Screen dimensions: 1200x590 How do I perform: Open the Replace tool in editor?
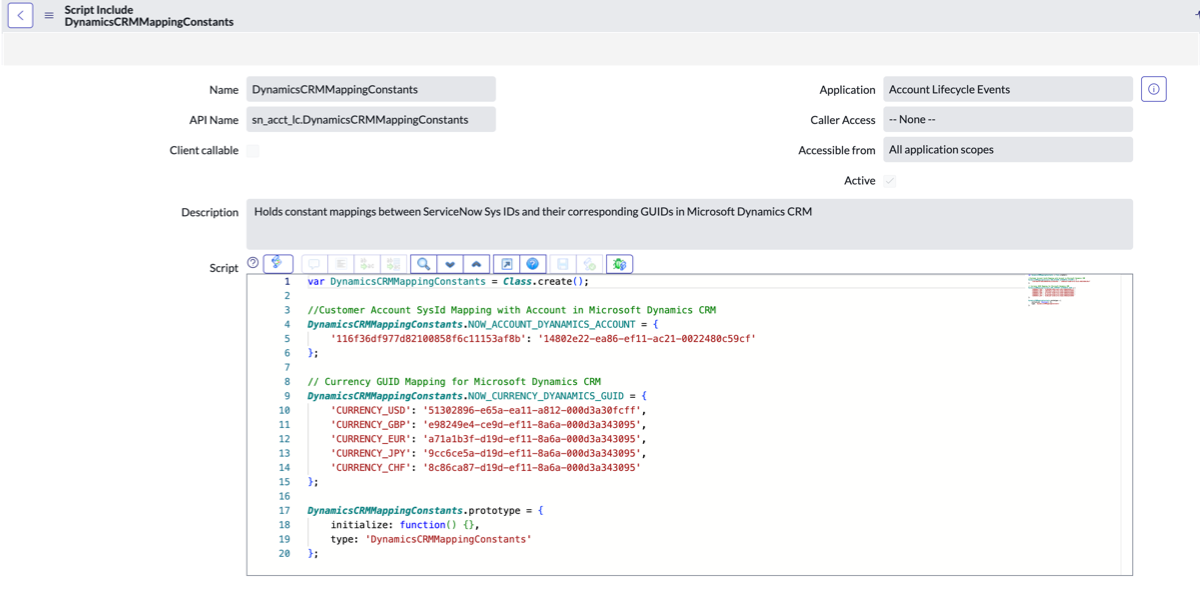coord(367,264)
